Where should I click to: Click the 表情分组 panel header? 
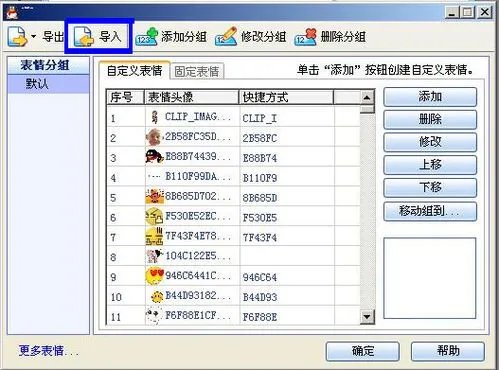(49, 65)
